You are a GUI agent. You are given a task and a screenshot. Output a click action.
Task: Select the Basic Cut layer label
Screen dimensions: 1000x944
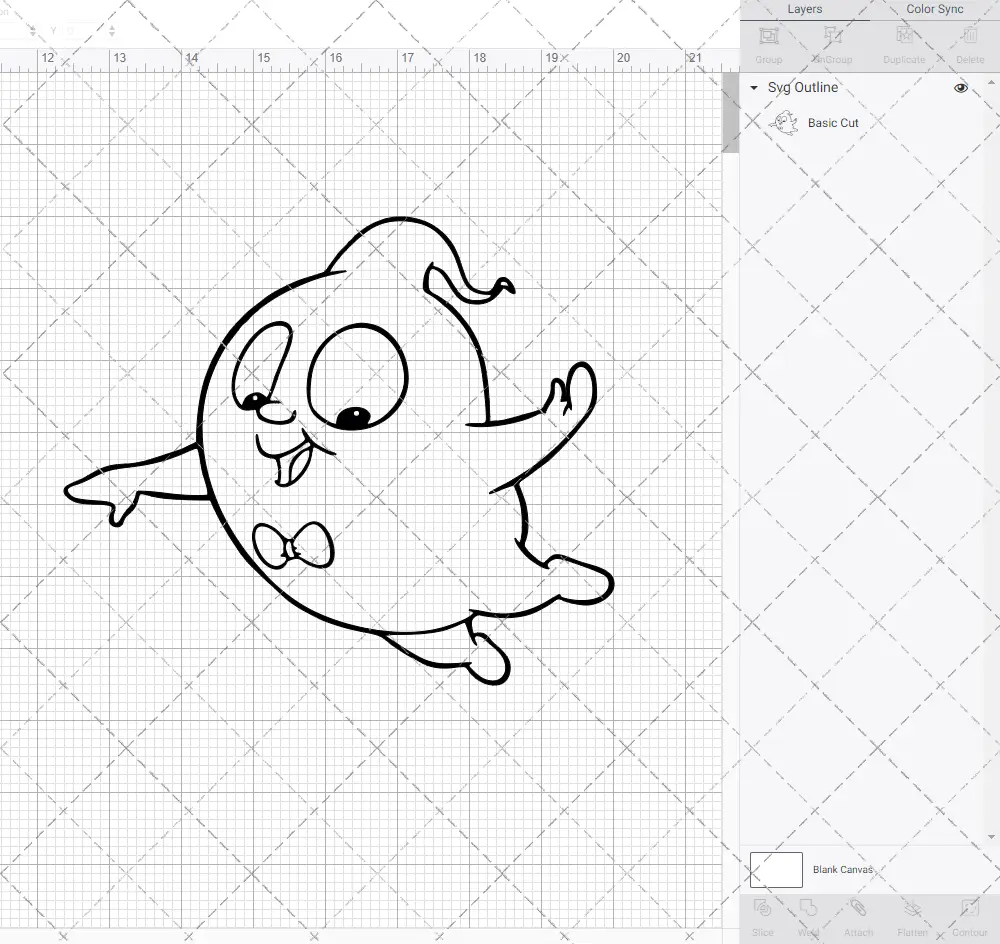[833, 123]
